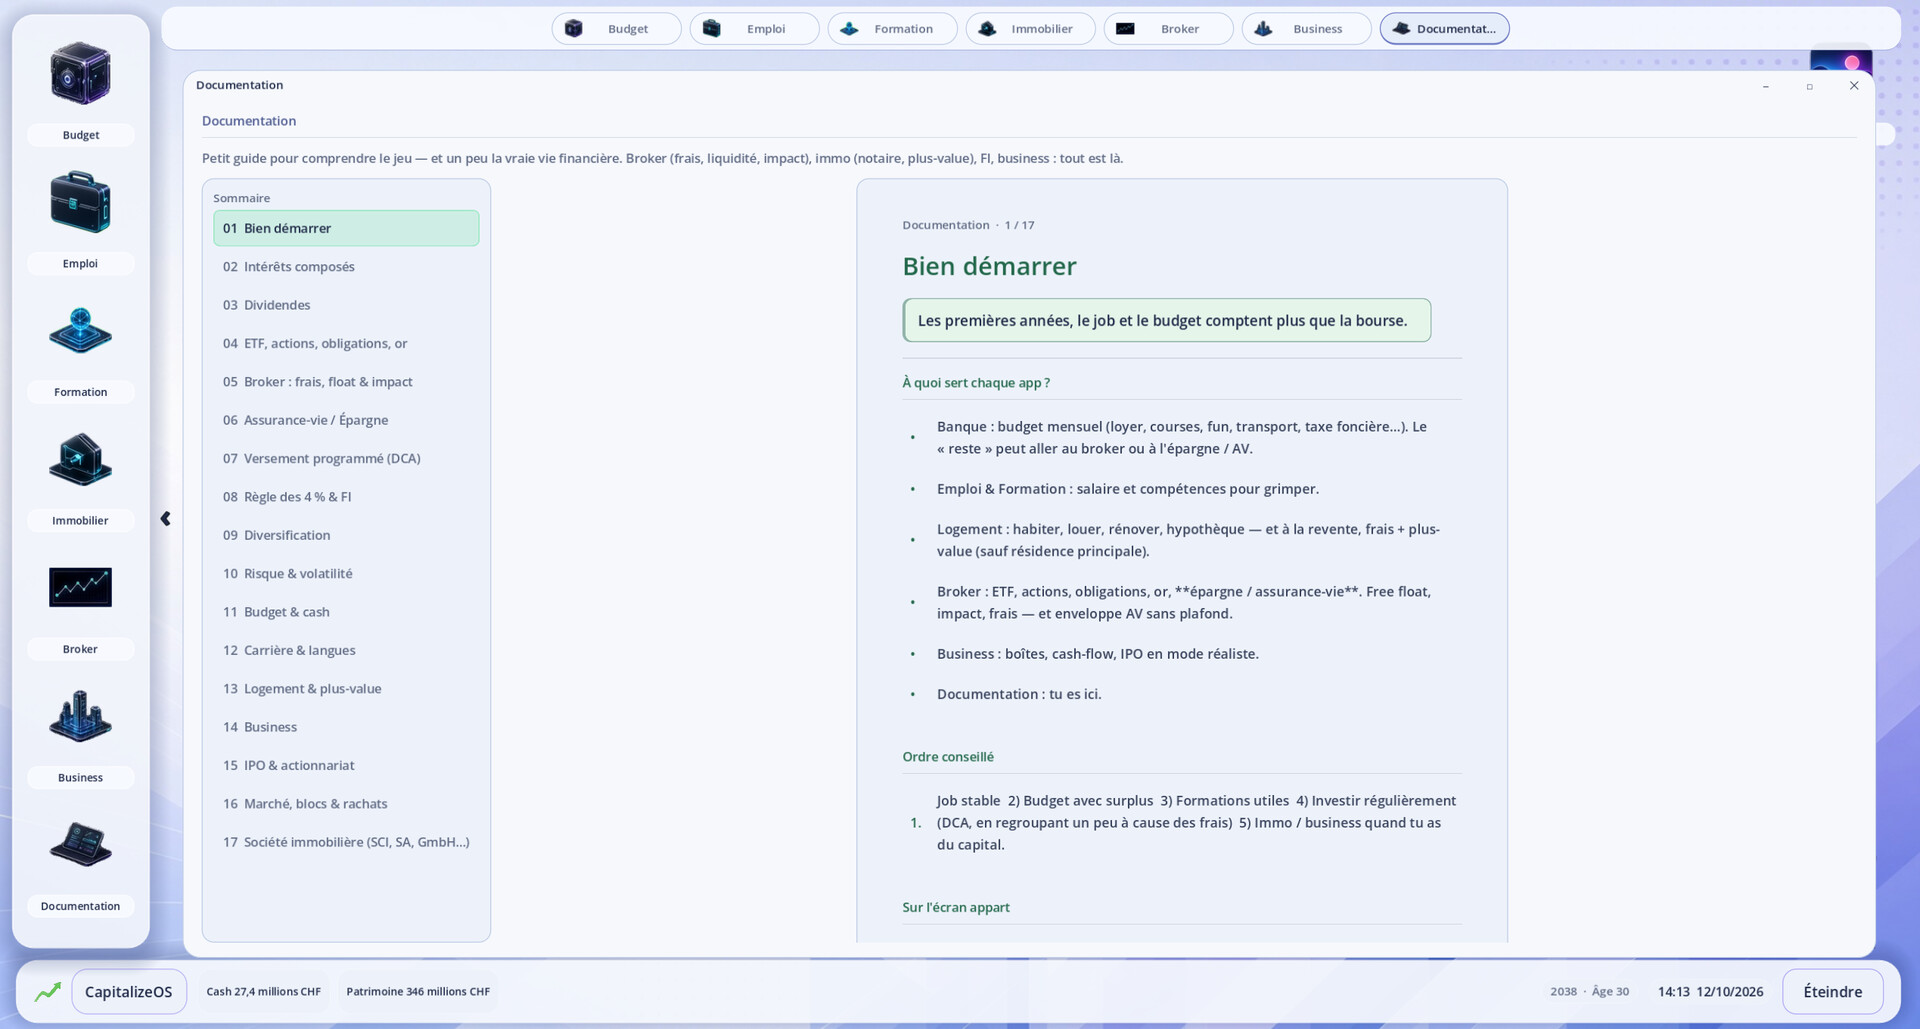The width and height of the screenshot is (1920, 1029).
Task: Open chapter 04 ETF, actions, obligations, or
Action: pos(346,343)
